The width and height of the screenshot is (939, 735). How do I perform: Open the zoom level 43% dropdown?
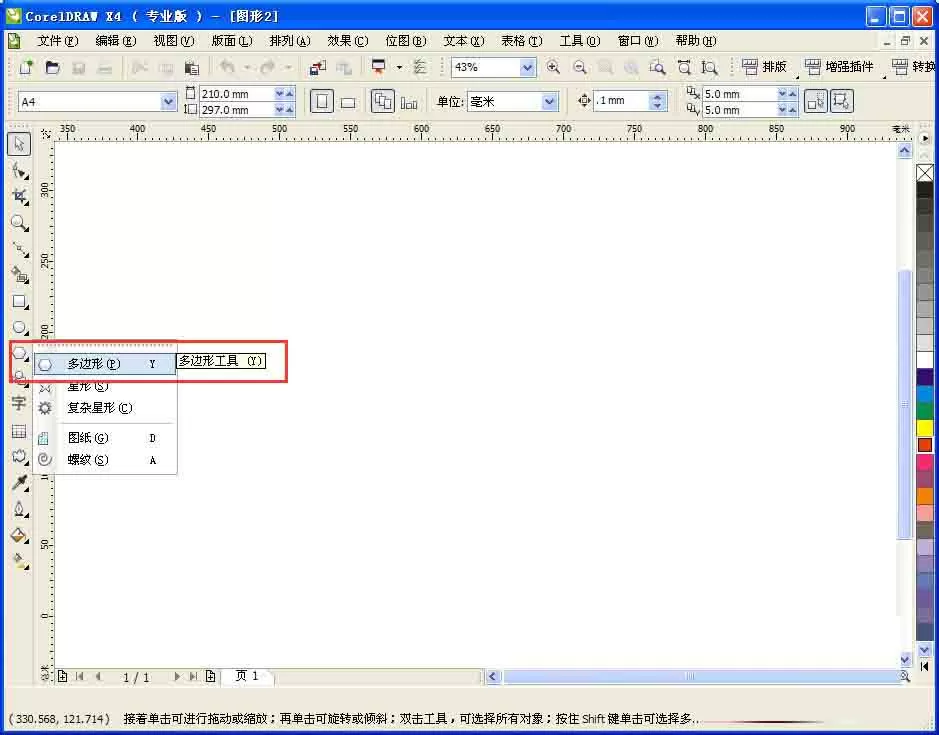pyautogui.click(x=527, y=67)
